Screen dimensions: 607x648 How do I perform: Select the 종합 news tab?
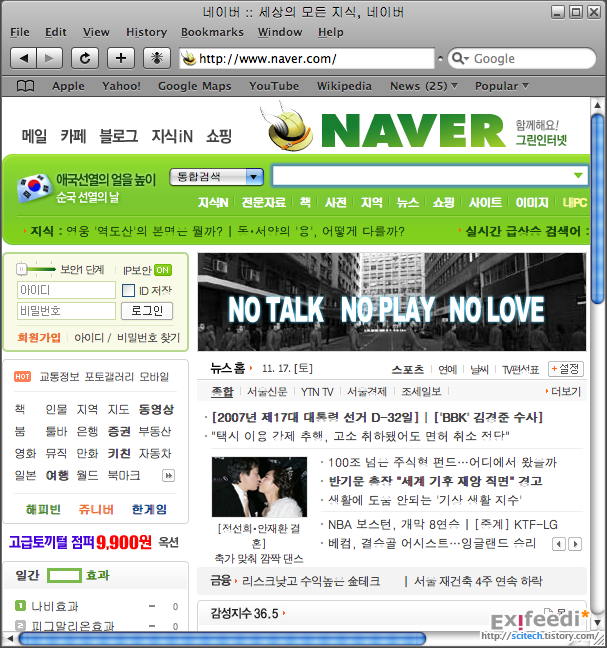click(222, 391)
